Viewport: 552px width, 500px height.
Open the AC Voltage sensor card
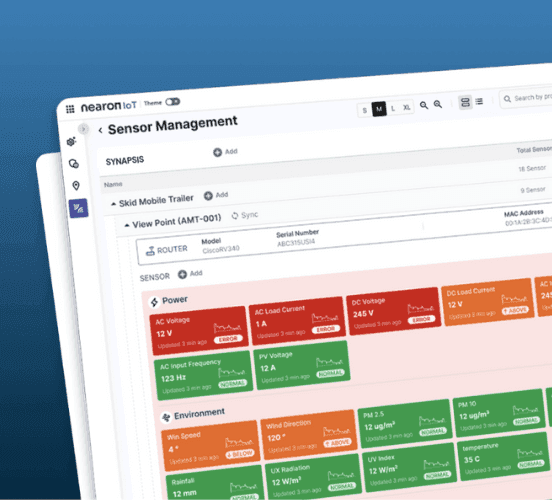(x=199, y=330)
